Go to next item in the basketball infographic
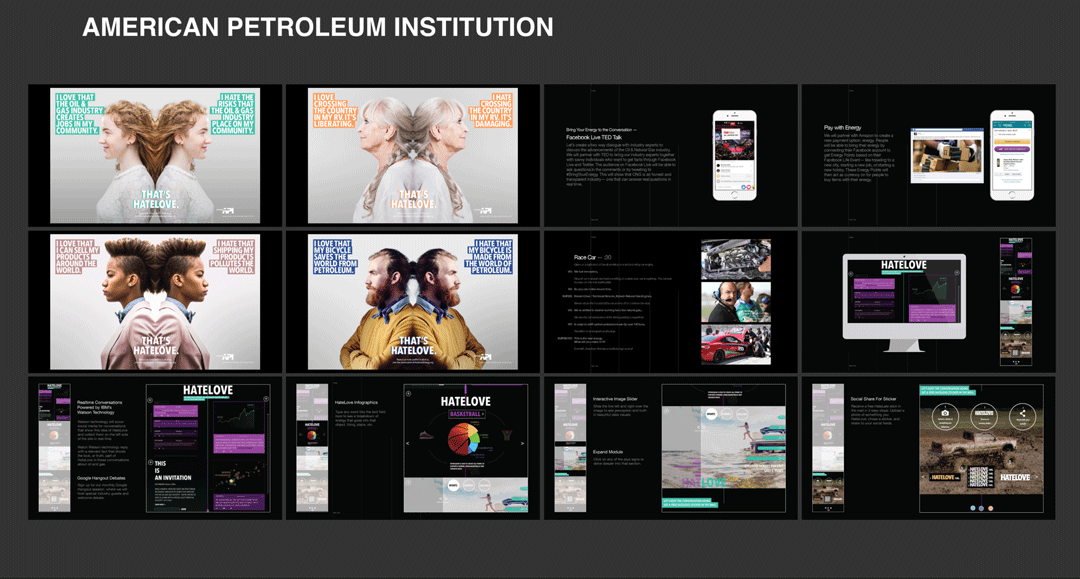Image resolution: width=1080 pixels, height=579 pixels. (522, 443)
